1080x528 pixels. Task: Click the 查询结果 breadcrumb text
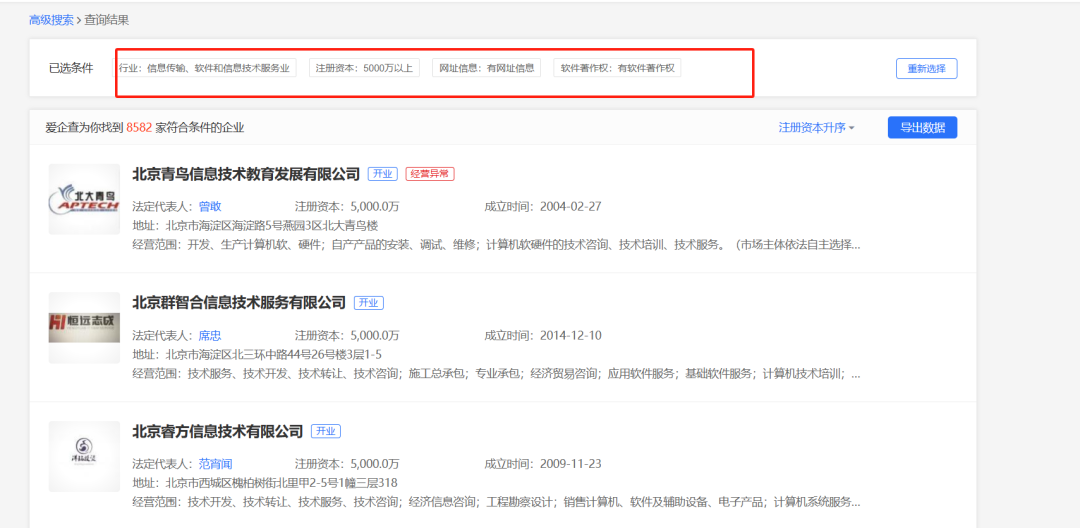click(x=107, y=20)
